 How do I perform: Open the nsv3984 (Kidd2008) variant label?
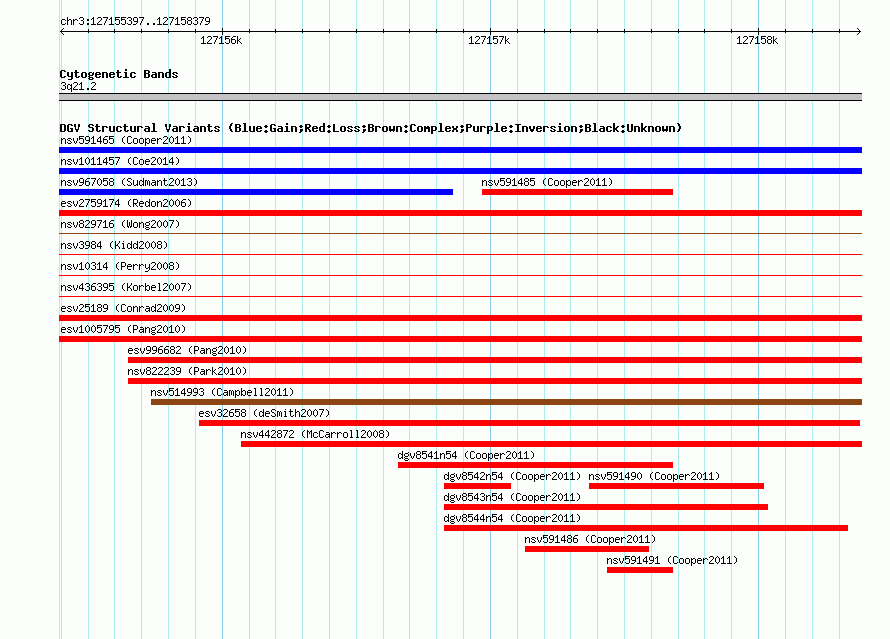[x=114, y=245]
